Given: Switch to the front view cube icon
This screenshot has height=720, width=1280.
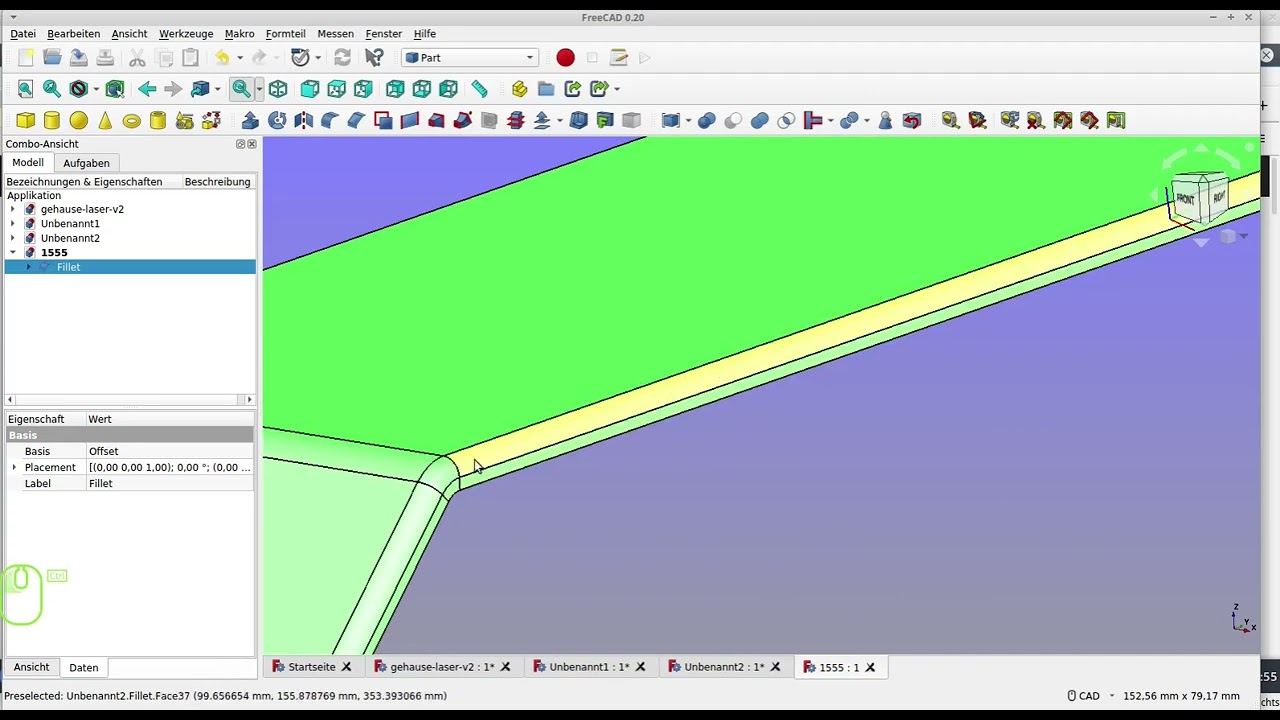Looking at the screenshot, I should [310, 89].
